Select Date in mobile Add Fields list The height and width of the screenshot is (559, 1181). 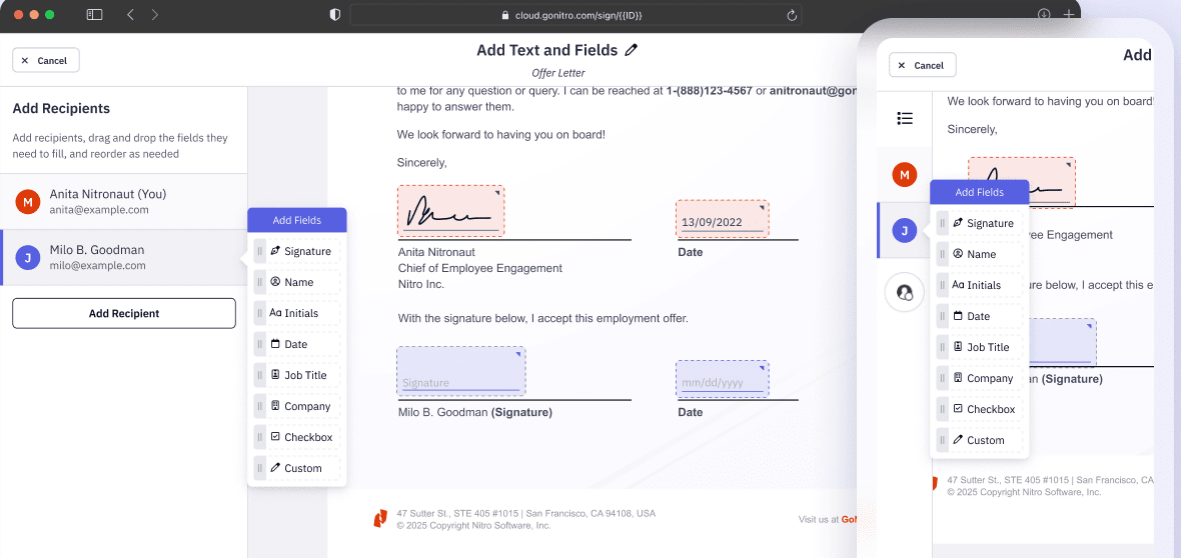point(980,316)
